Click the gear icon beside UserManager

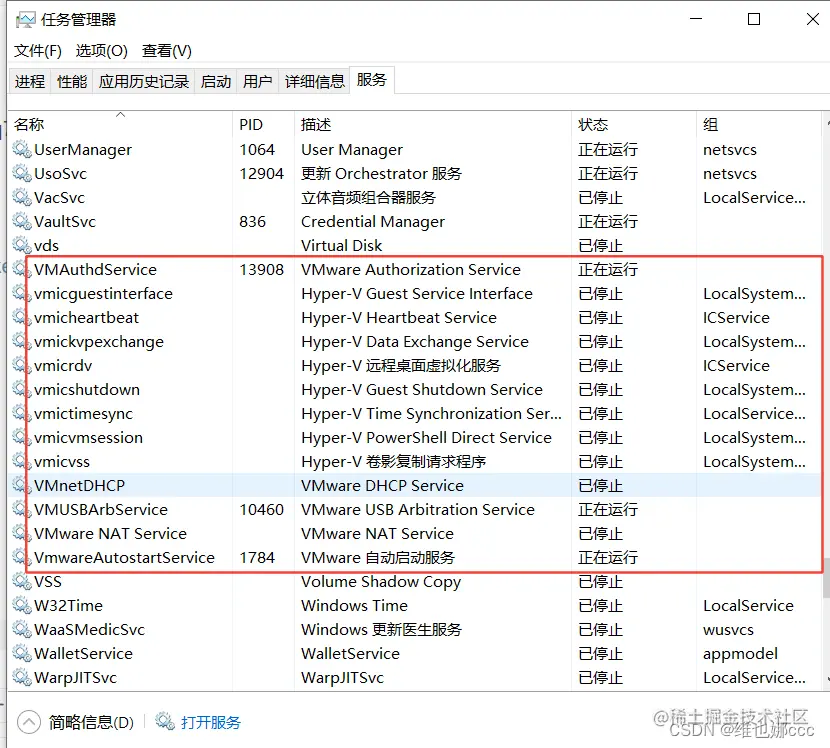coord(22,149)
